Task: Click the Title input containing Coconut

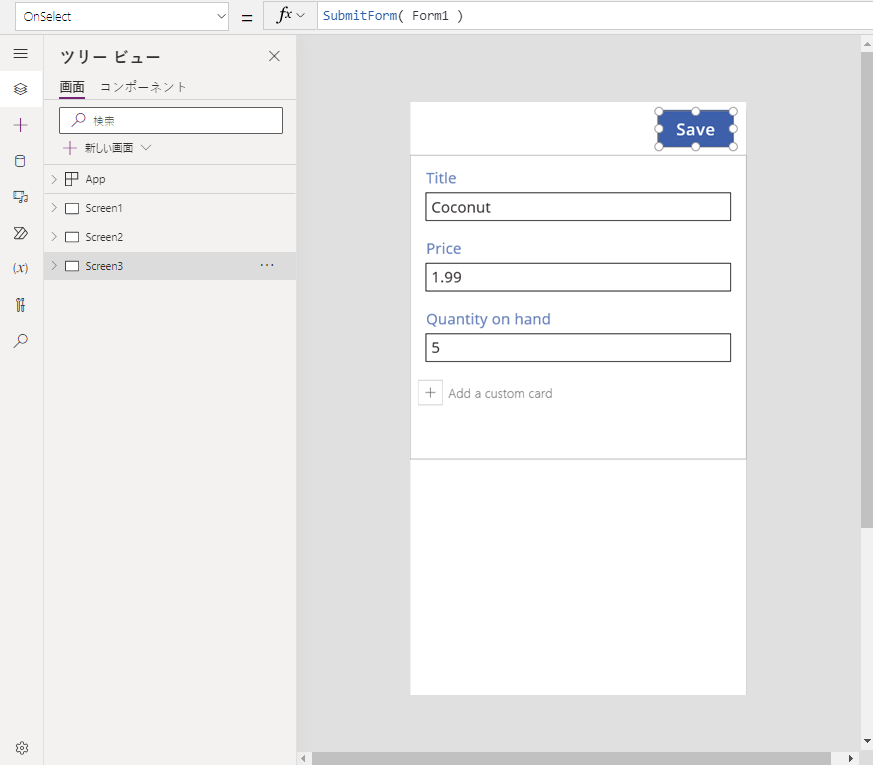Action: pyautogui.click(x=578, y=207)
